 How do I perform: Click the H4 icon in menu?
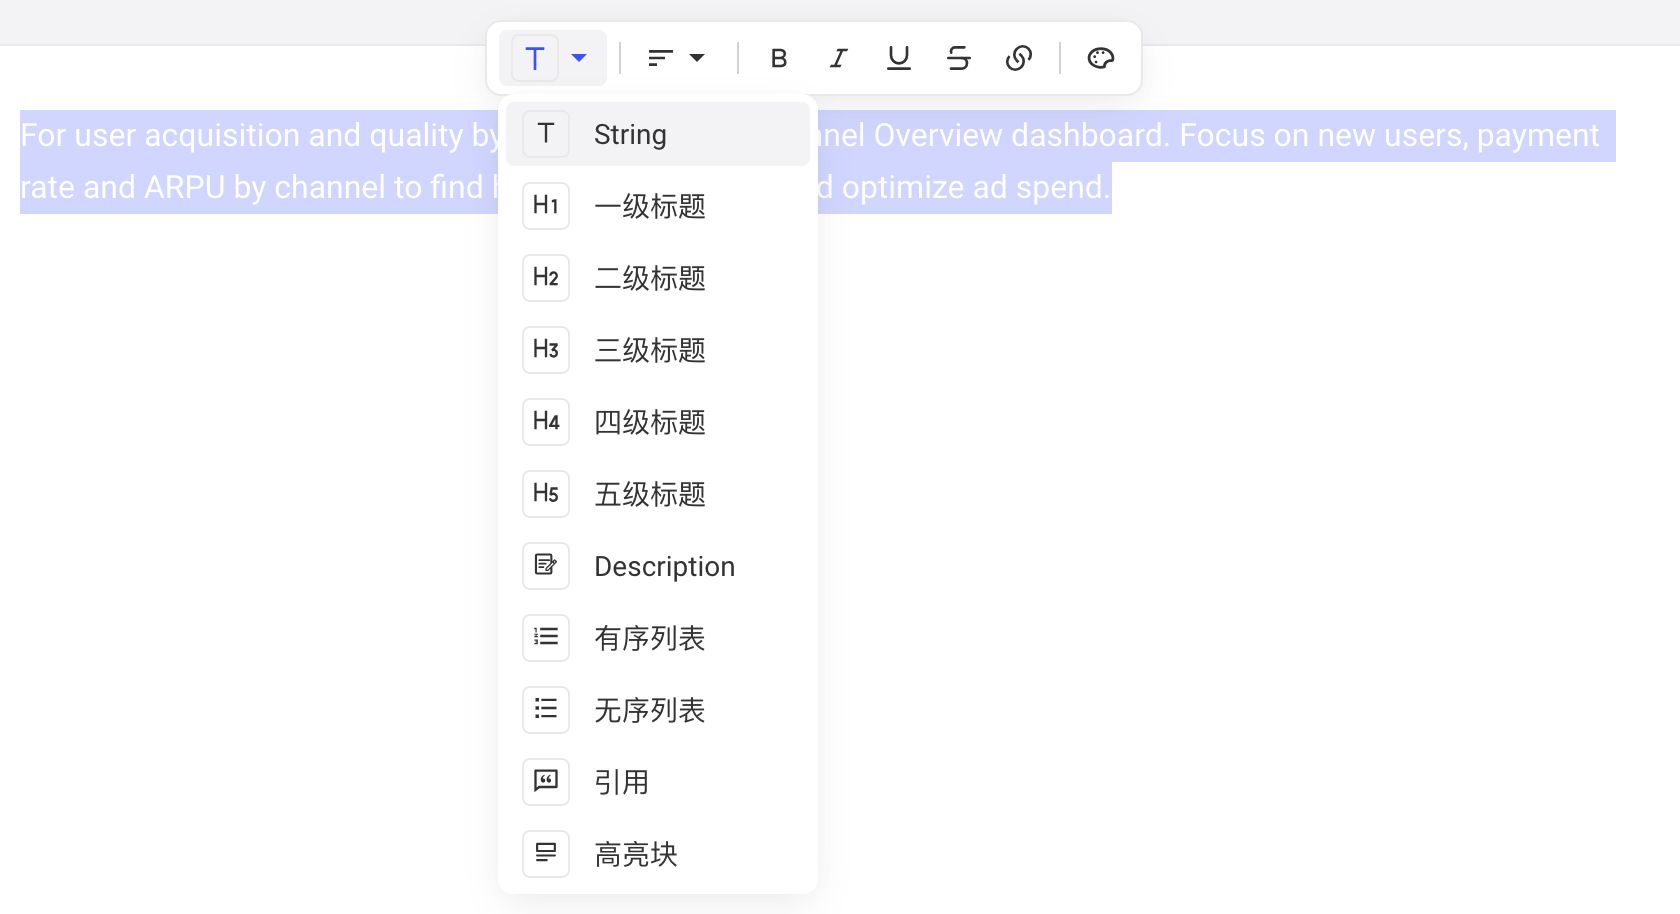point(546,422)
